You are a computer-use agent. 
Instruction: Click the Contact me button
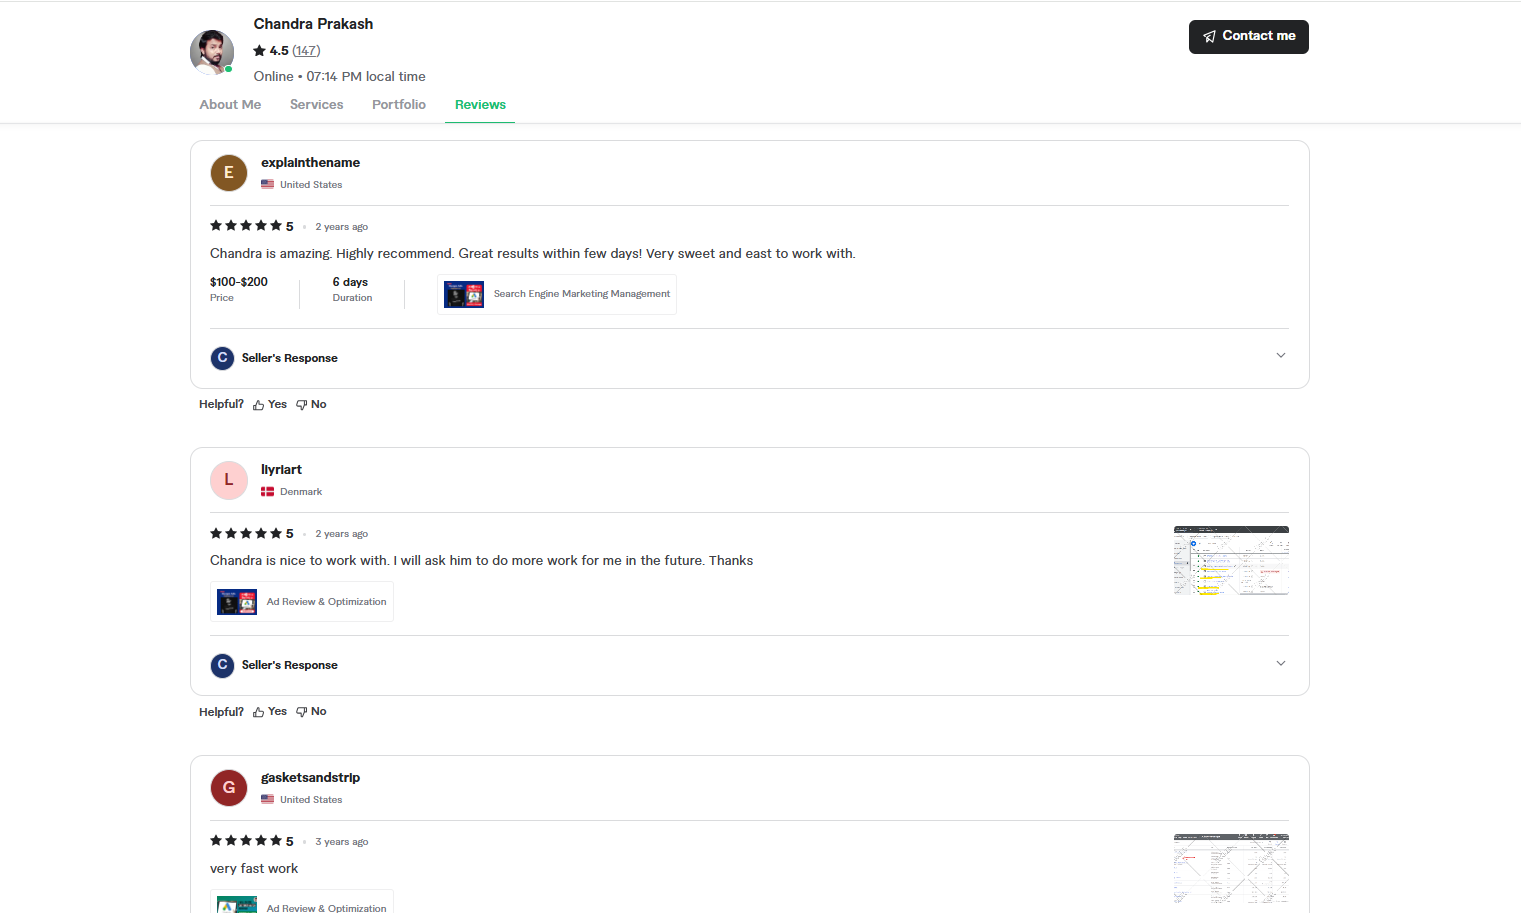pos(1248,37)
